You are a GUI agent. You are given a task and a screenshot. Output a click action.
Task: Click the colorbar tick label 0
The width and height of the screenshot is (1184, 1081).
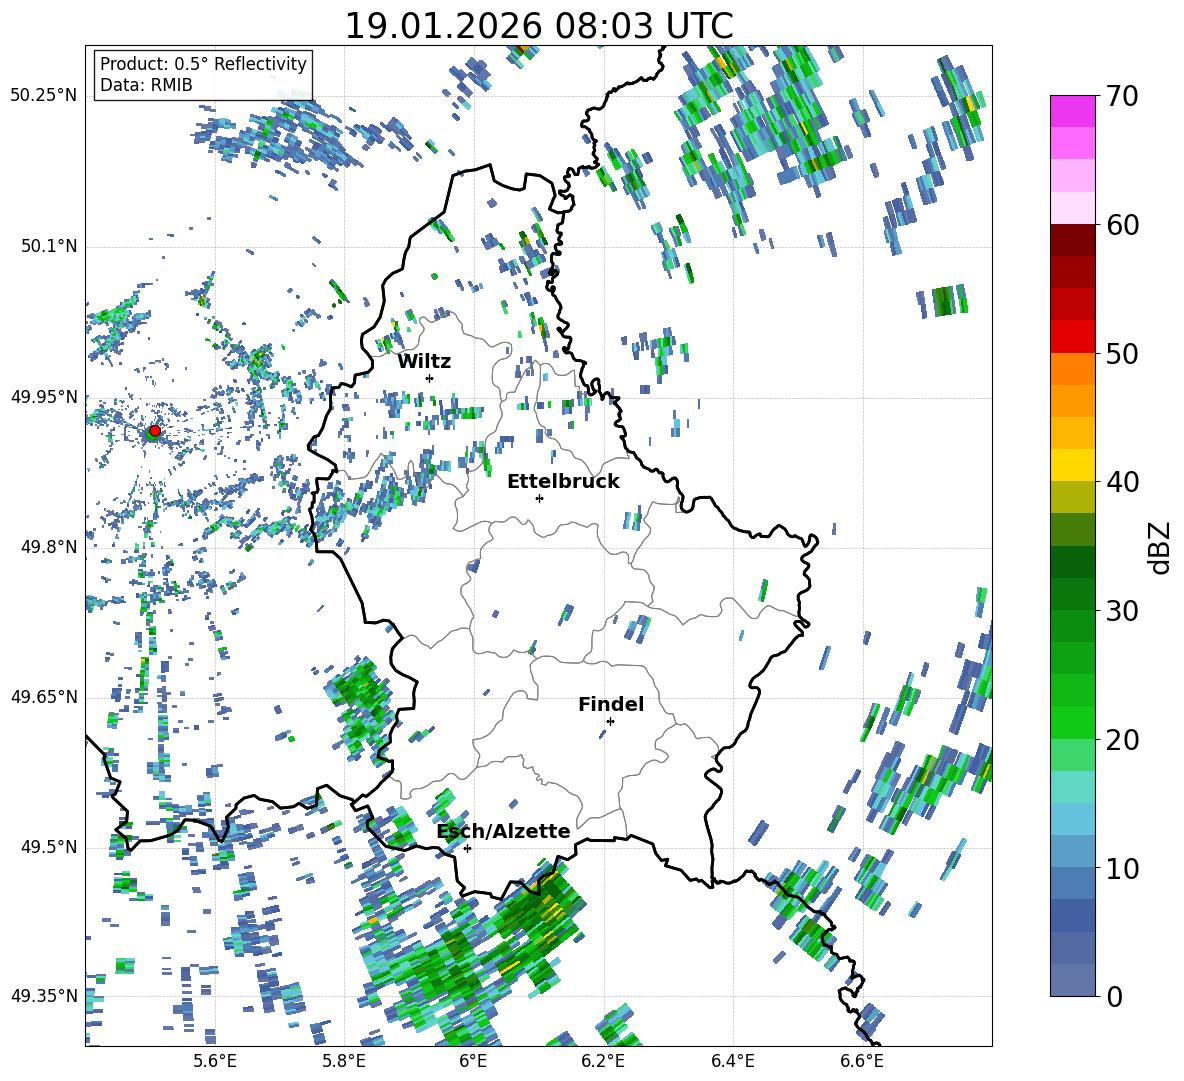coord(1114,997)
